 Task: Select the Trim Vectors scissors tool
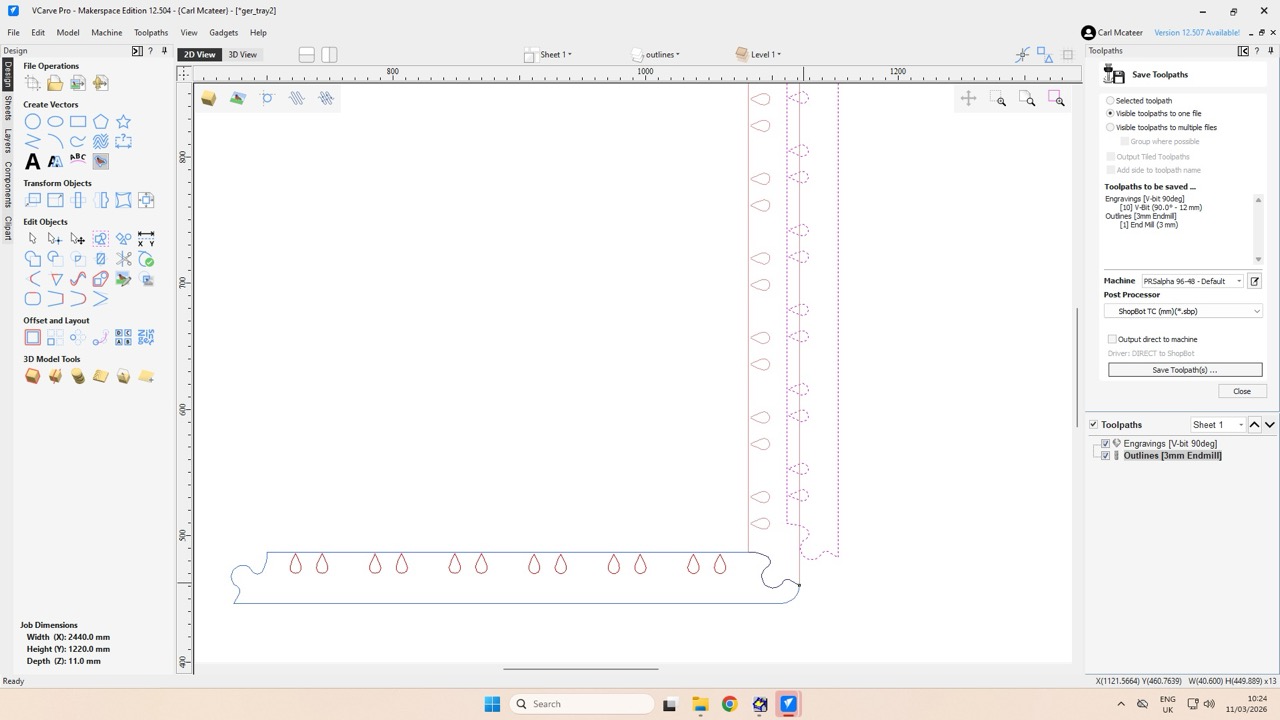[123, 259]
